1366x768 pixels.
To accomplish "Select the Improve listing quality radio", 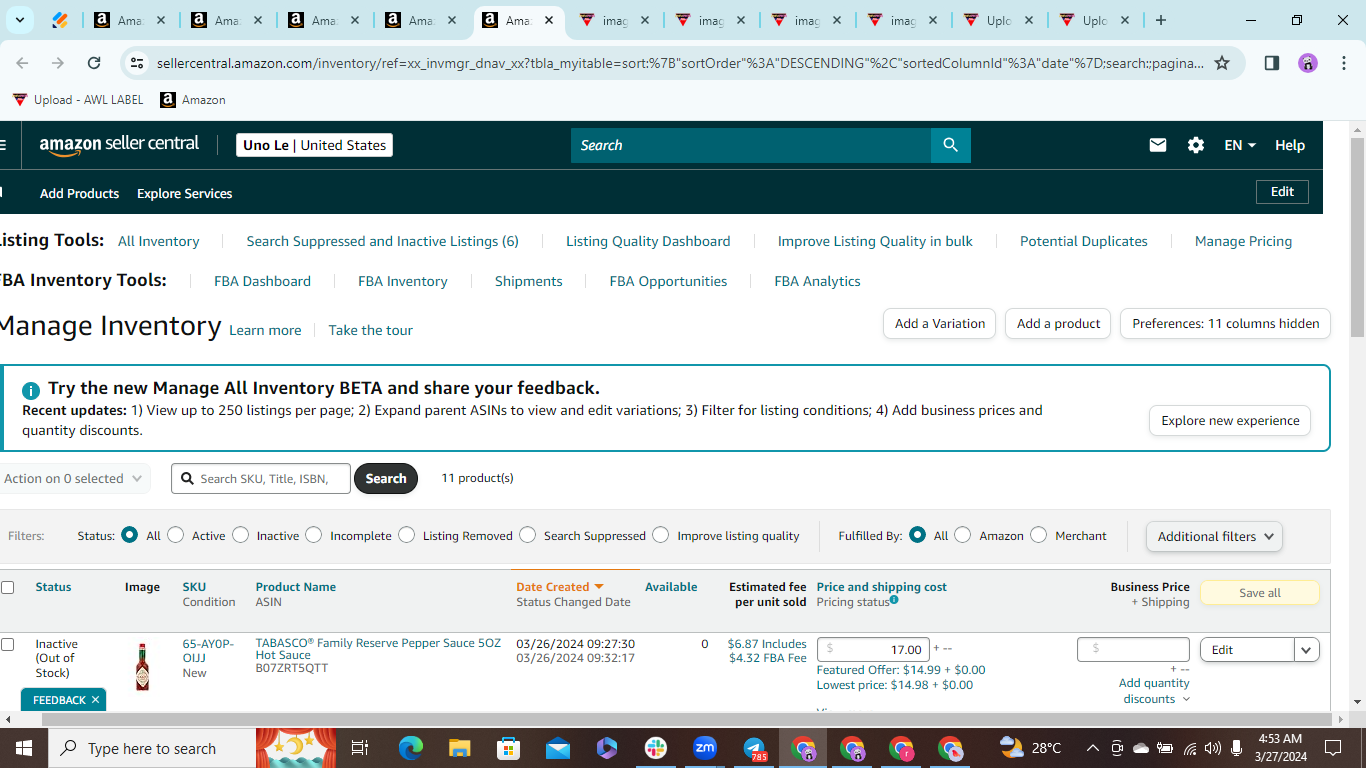I will 661,535.
